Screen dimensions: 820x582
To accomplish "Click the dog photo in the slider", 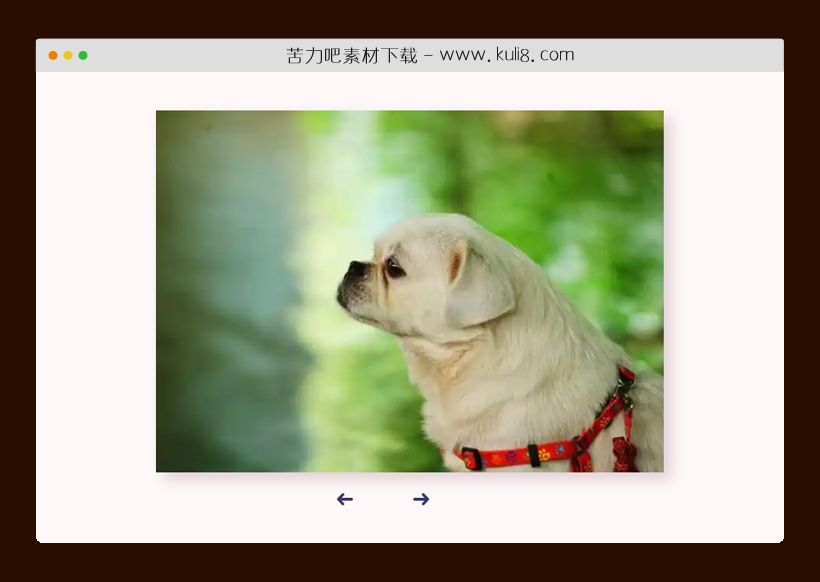I will 409,290.
